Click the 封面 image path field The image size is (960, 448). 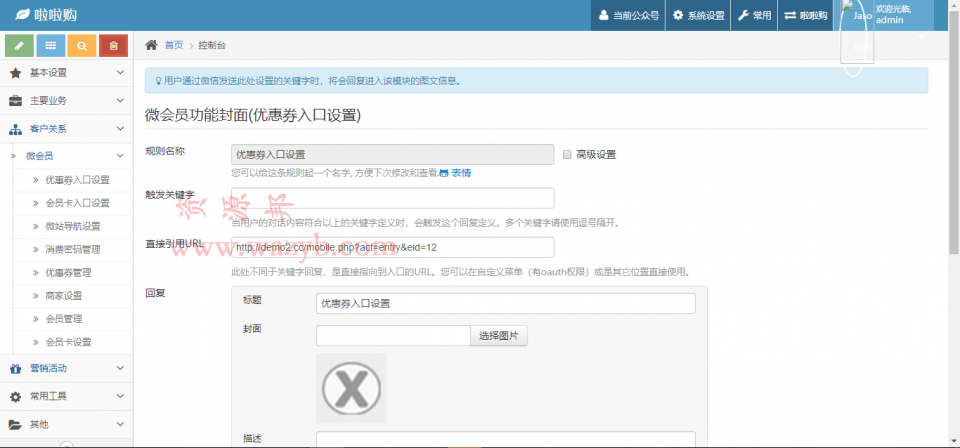tap(393, 335)
